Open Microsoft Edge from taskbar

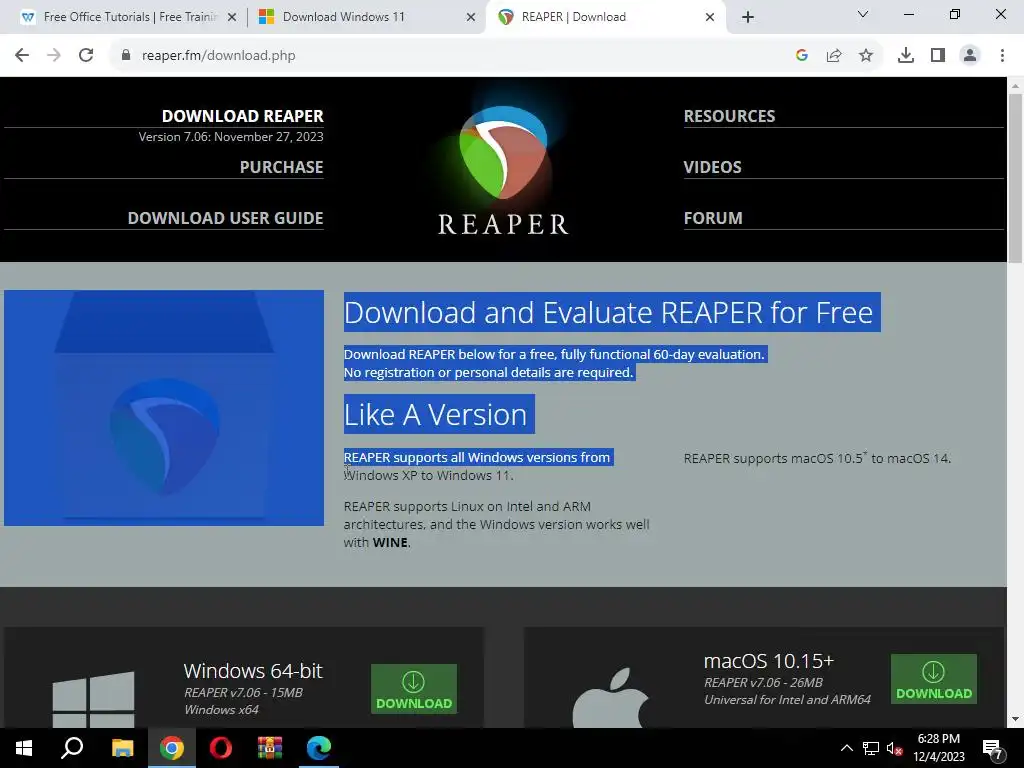point(319,748)
